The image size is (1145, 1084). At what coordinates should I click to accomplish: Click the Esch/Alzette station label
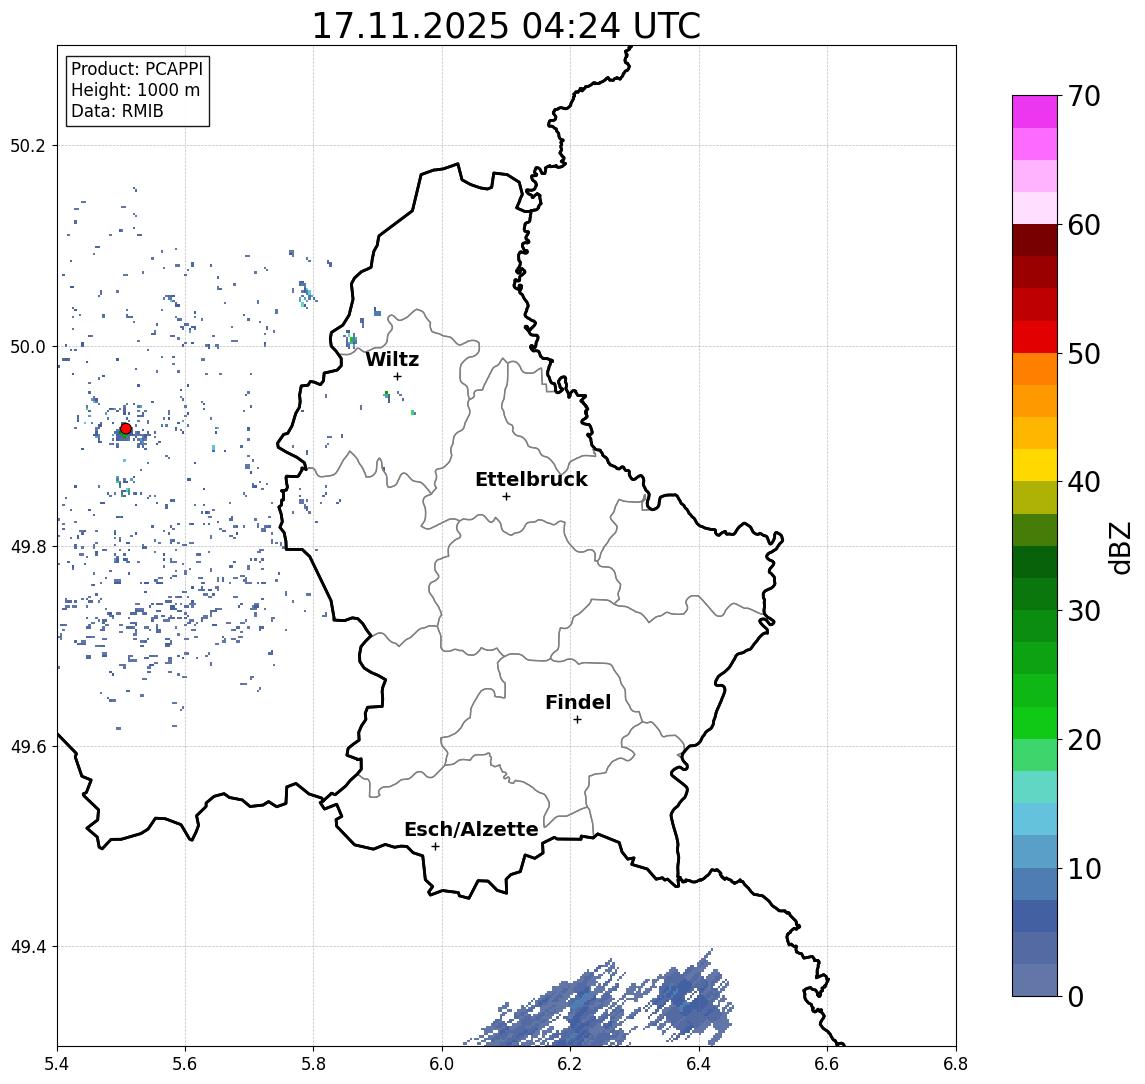click(471, 830)
